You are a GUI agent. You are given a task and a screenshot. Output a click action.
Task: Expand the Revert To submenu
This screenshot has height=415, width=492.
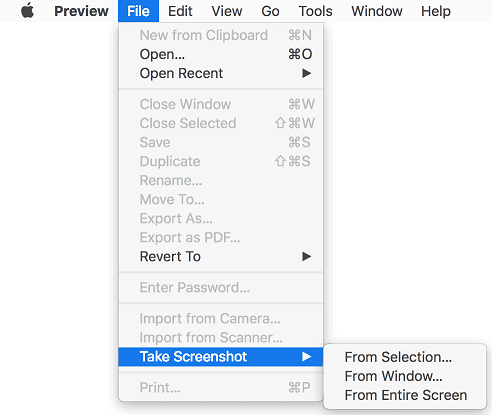tap(221, 256)
